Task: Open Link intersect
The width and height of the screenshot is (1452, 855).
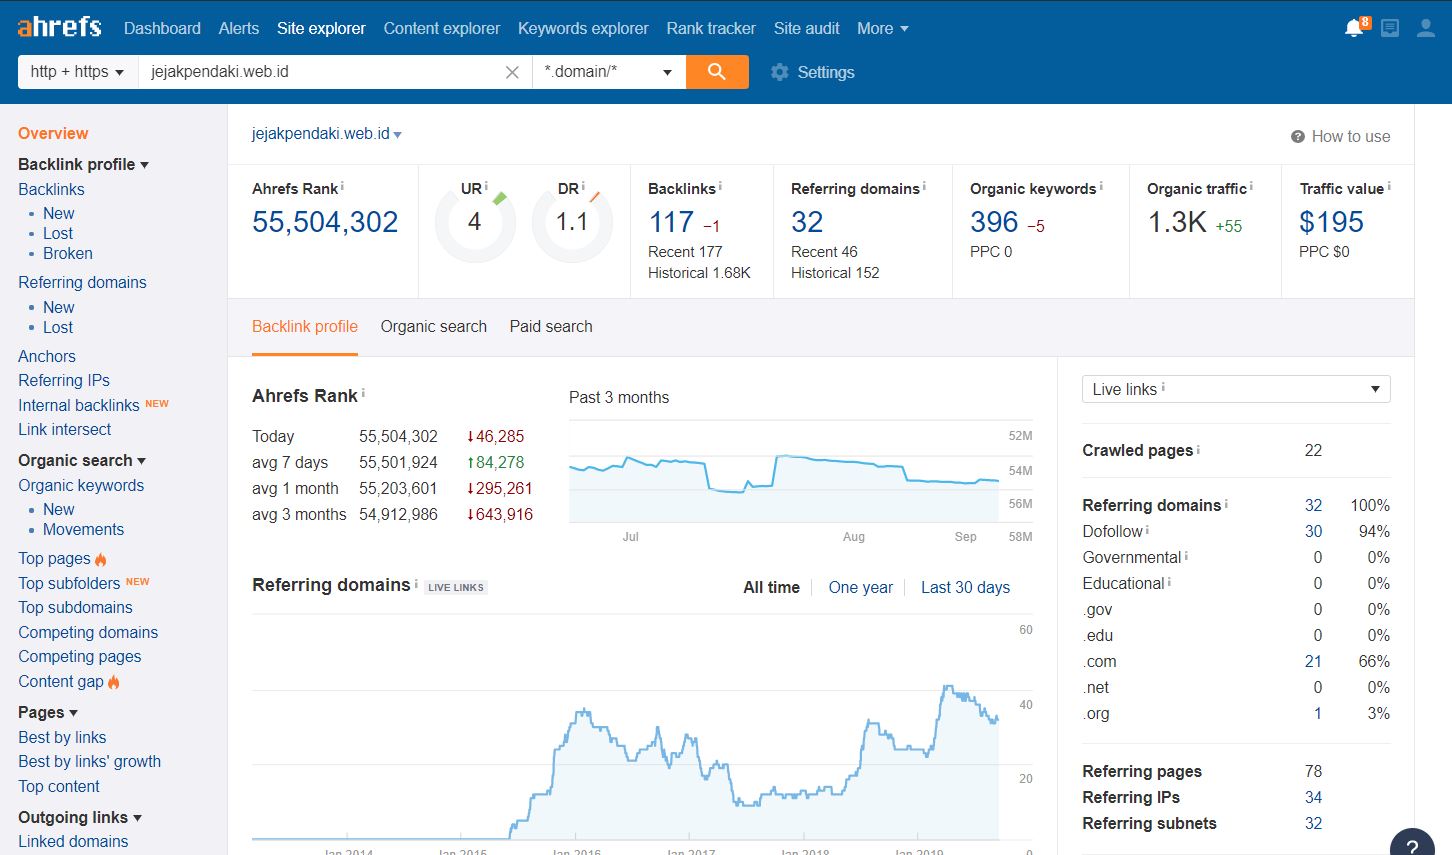Action: [x=65, y=429]
